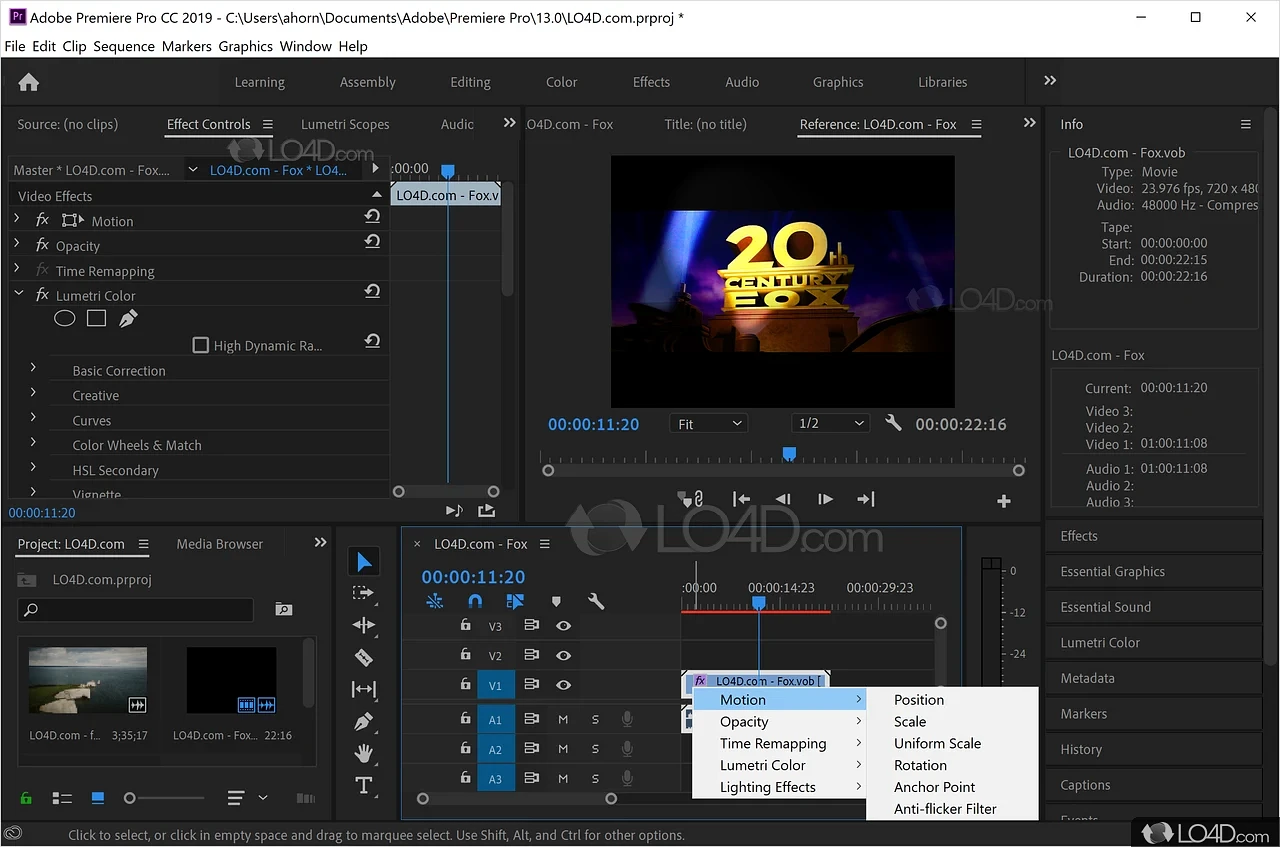
Task: Toggle Snap magnet in timeline
Action: 475,601
